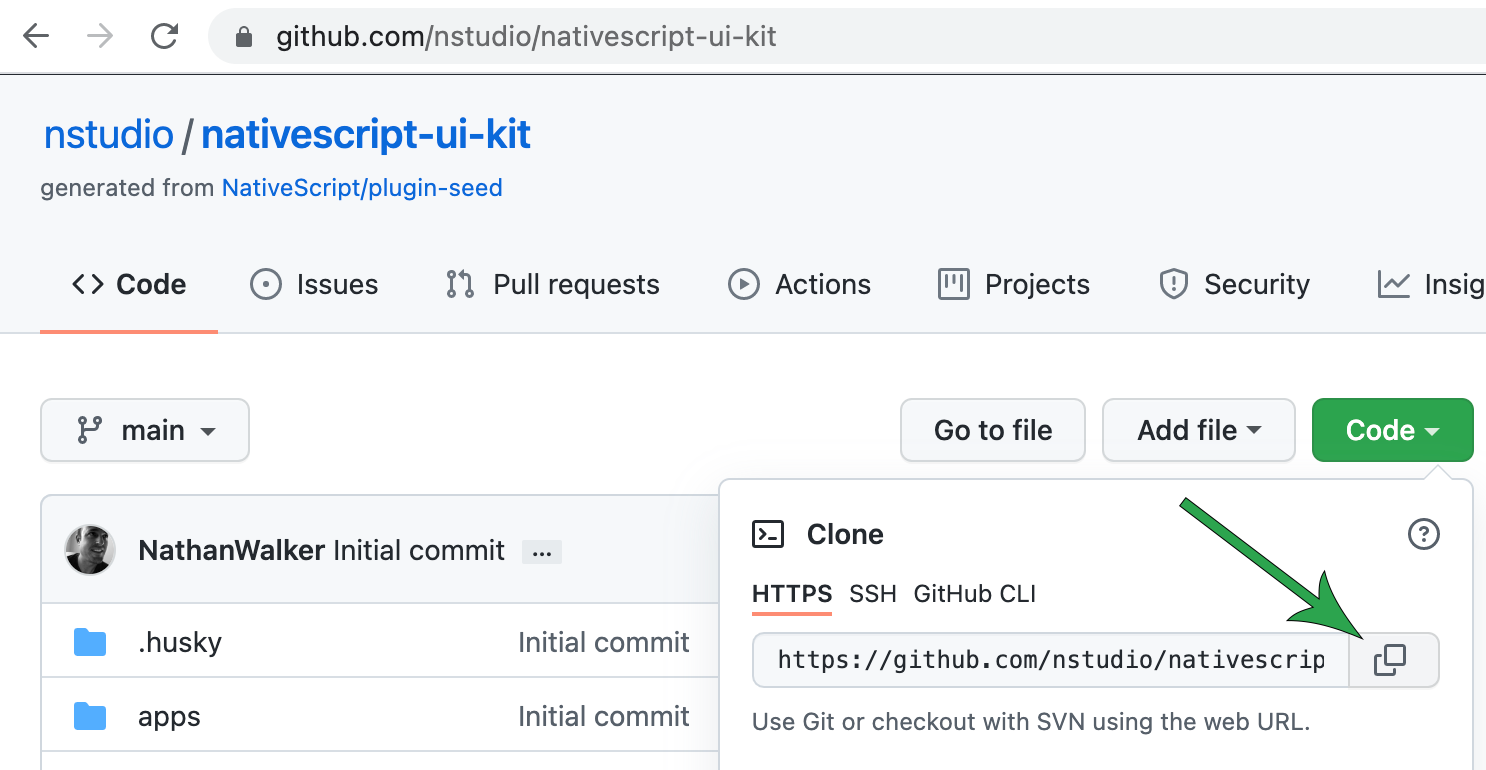Screen dimensions: 1486x770
Task: Switch to the Pull requests tab
Action: coord(553,285)
